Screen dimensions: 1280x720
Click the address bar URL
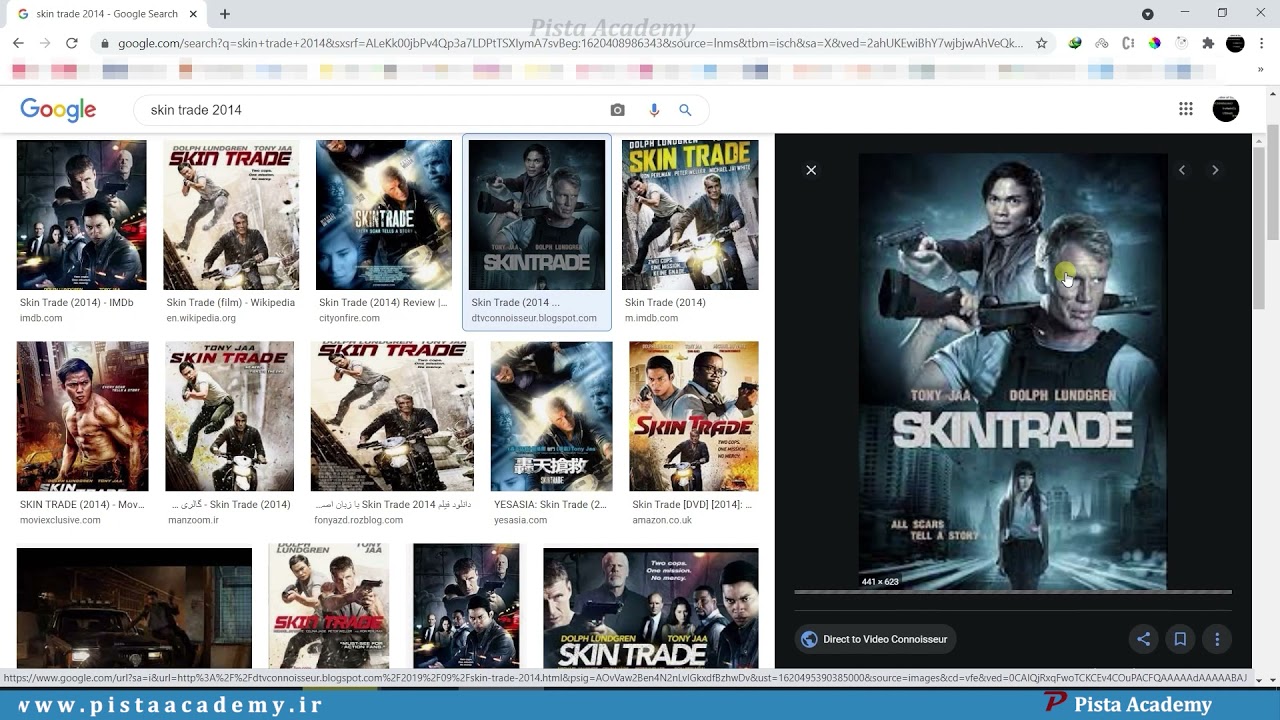point(570,43)
